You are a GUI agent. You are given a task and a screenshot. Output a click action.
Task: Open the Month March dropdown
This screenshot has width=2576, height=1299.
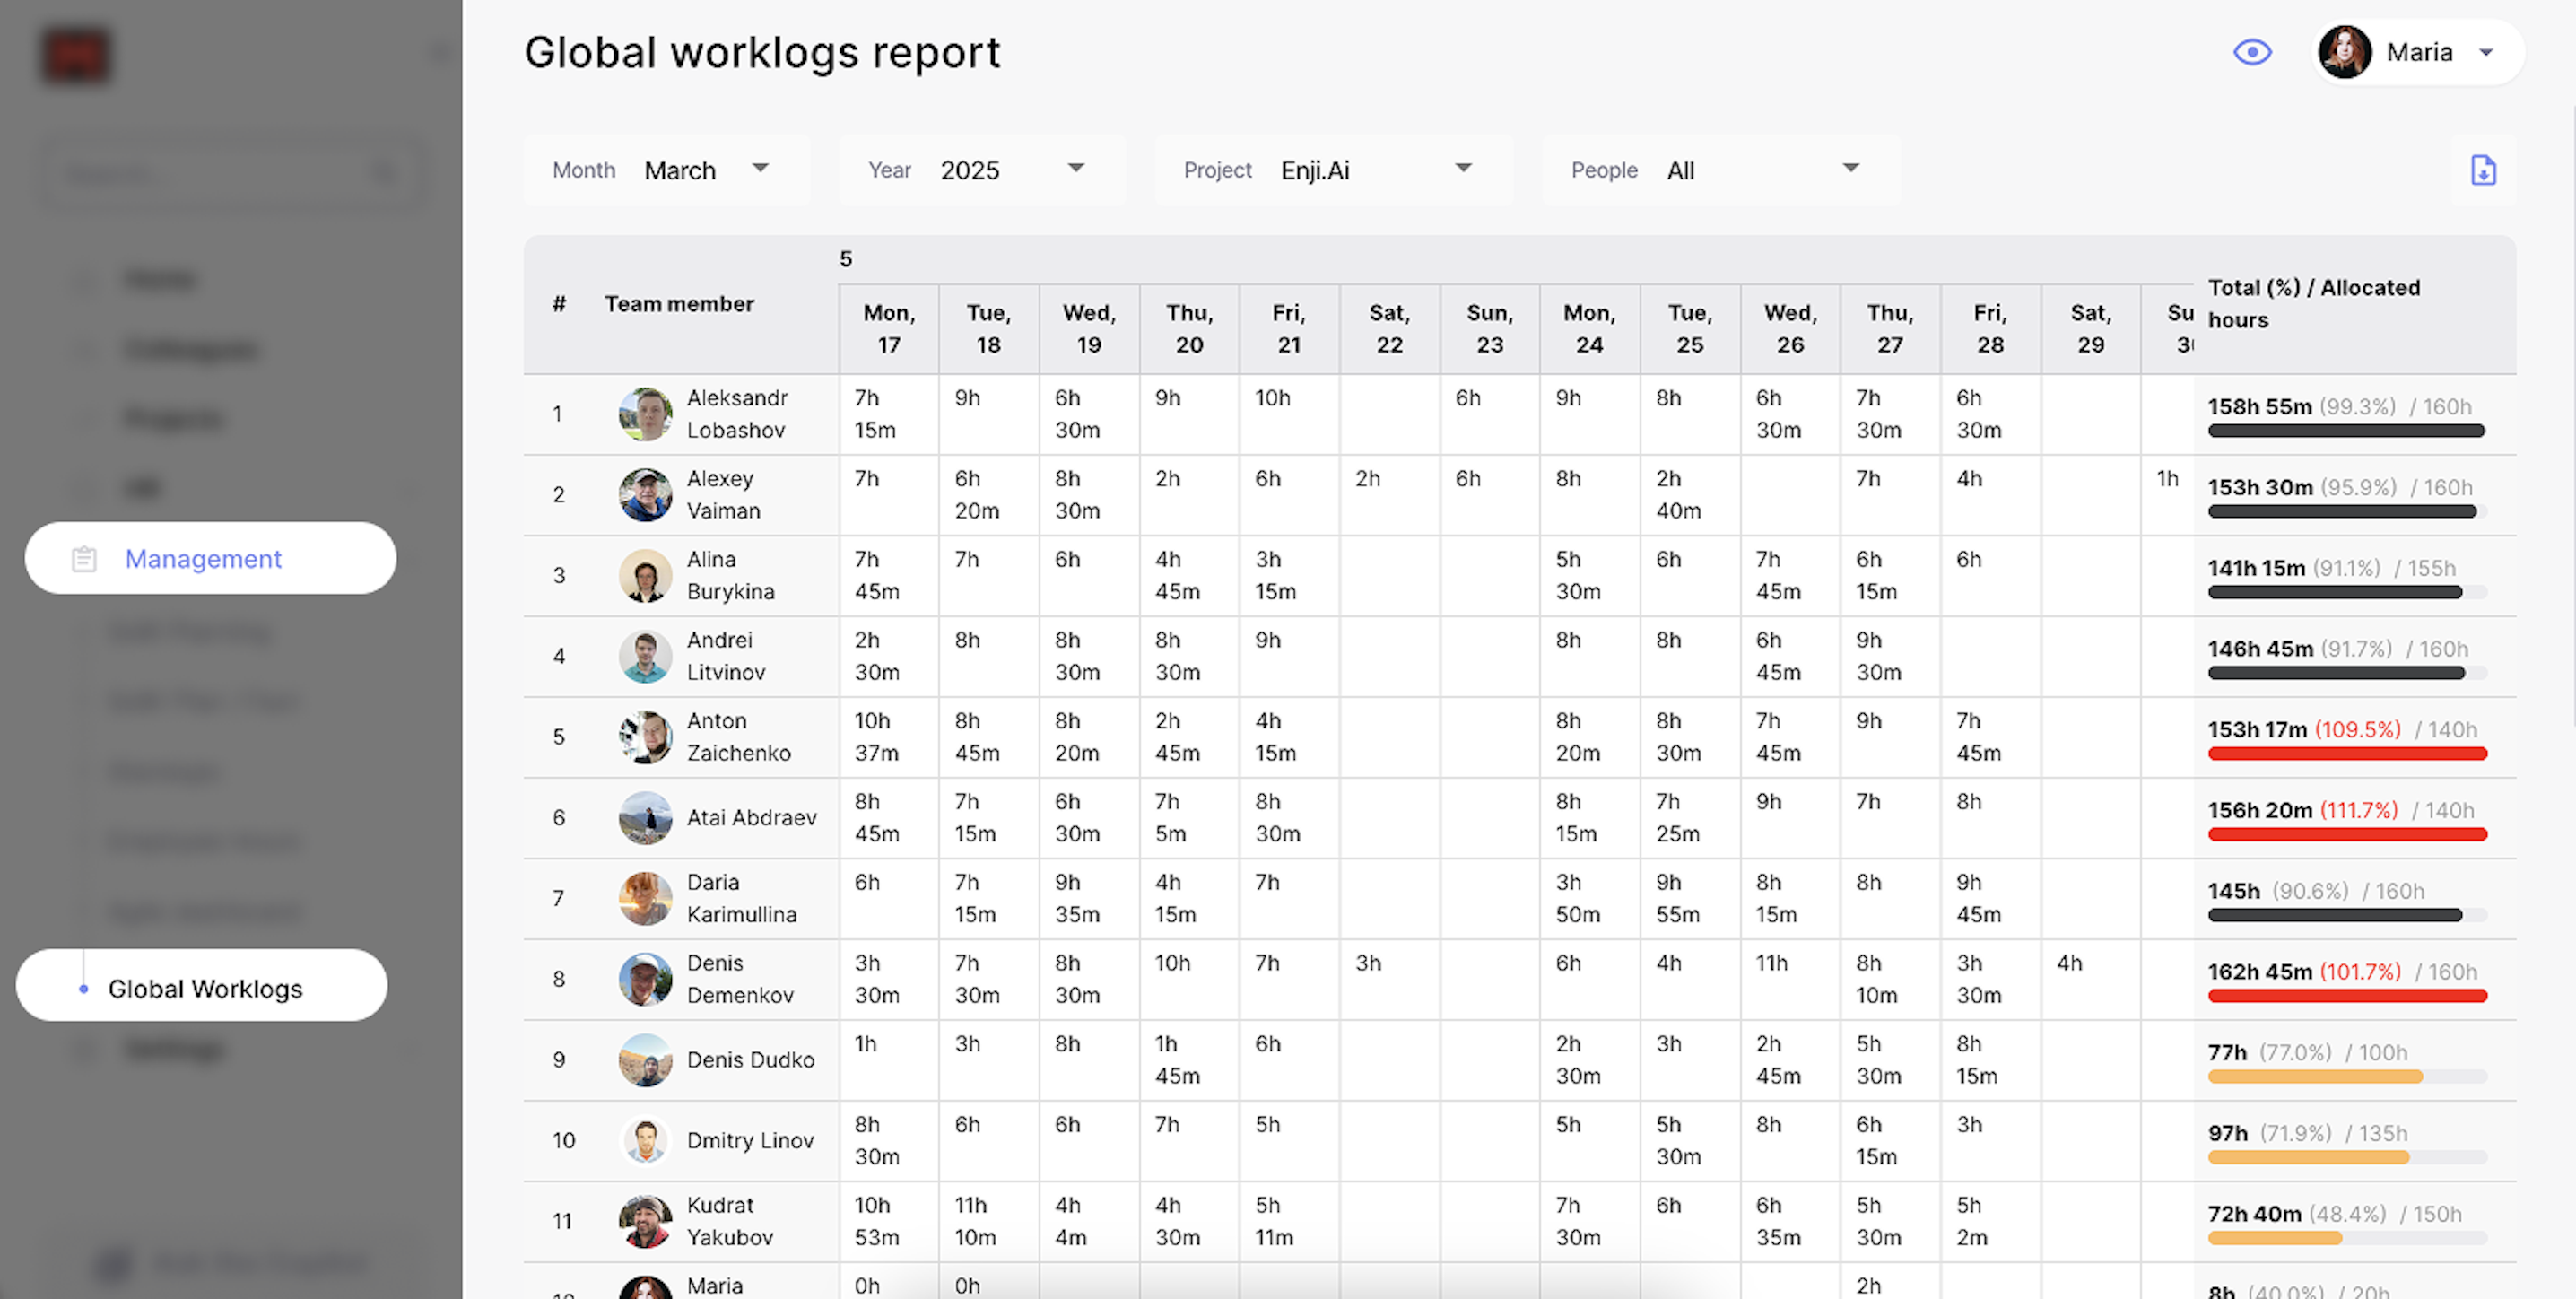pyautogui.click(x=667, y=170)
